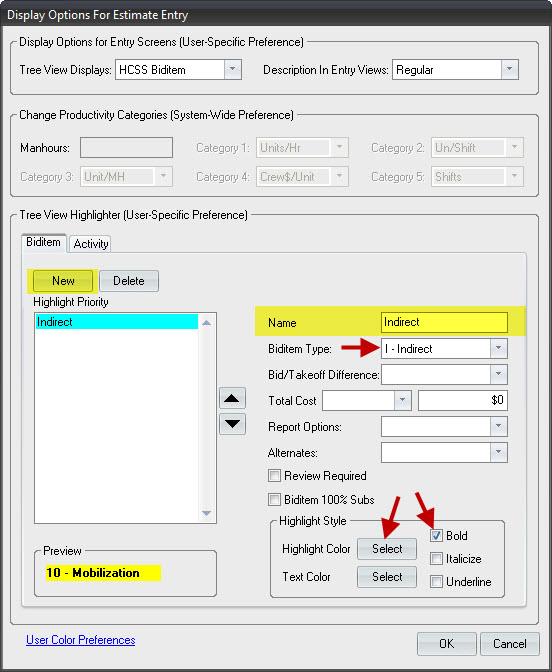The width and height of the screenshot is (552, 672).
Task: Check the Biditem 100% Subs box
Action: (x=274, y=500)
